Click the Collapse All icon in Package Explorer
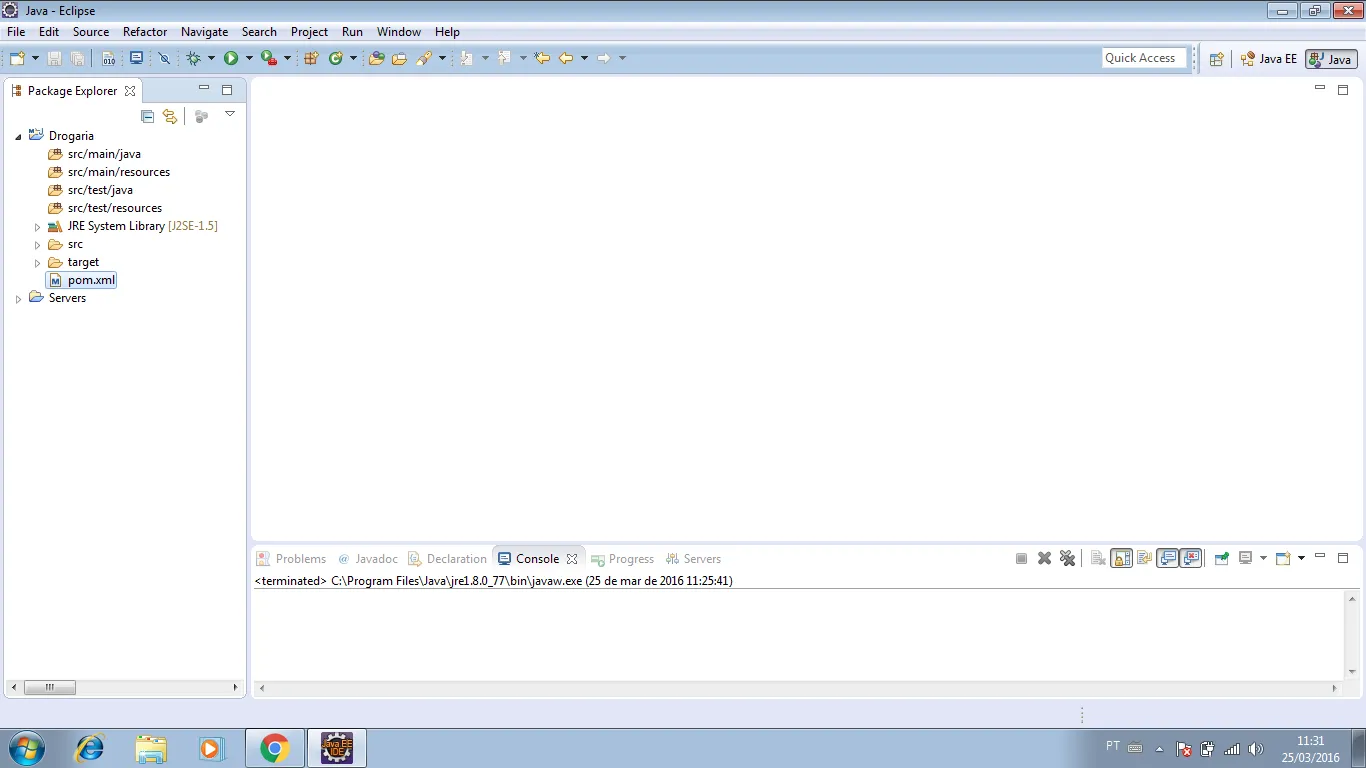Screen dimensions: 1366x768 click(148, 116)
